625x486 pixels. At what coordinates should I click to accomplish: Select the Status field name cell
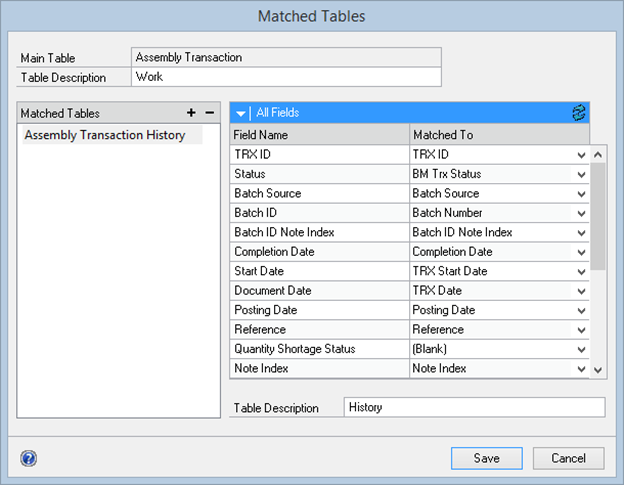[319, 174]
